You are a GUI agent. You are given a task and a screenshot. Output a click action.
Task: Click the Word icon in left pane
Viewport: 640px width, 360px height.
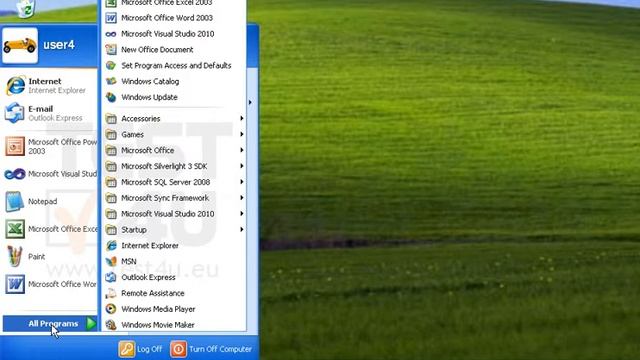click(15, 284)
